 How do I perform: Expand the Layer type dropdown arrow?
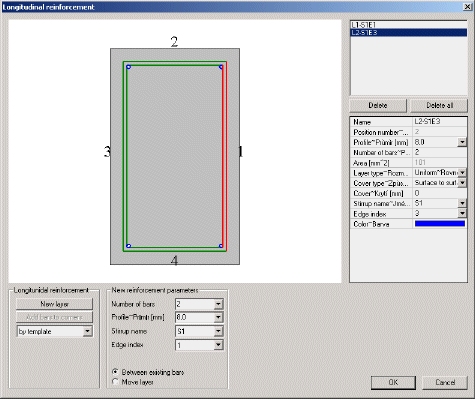click(462, 173)
